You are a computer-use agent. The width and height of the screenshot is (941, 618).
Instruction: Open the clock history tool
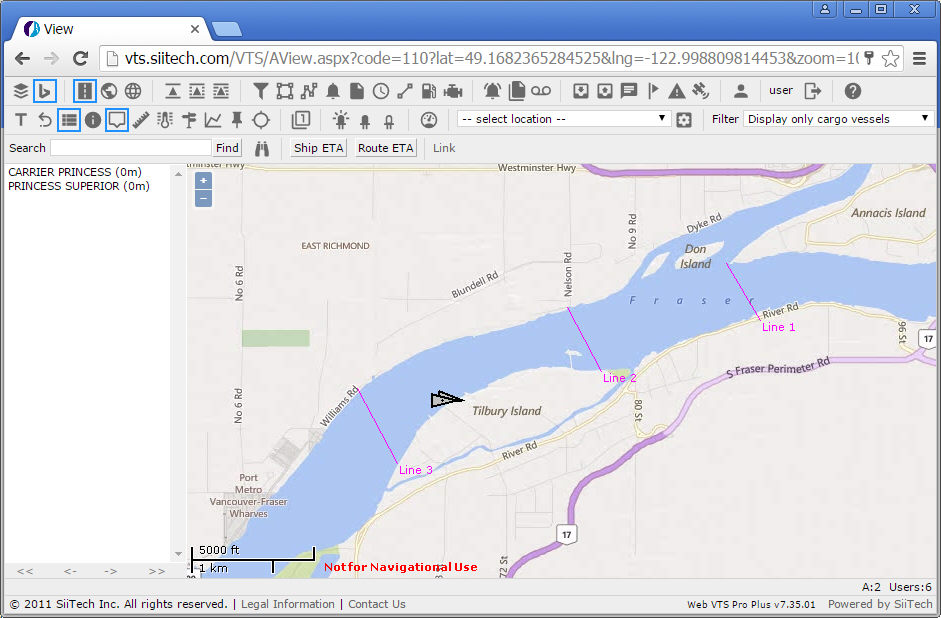click(381, 91)
